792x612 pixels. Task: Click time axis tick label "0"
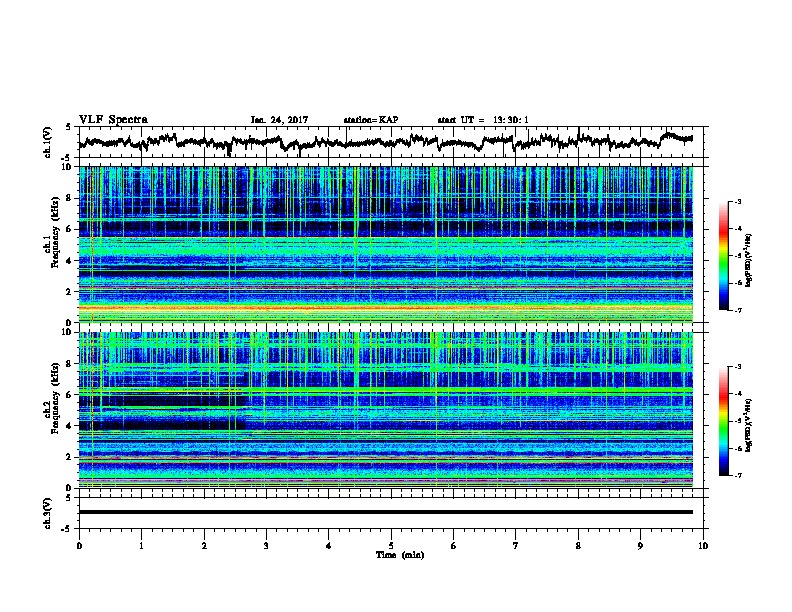pos(79,545)
